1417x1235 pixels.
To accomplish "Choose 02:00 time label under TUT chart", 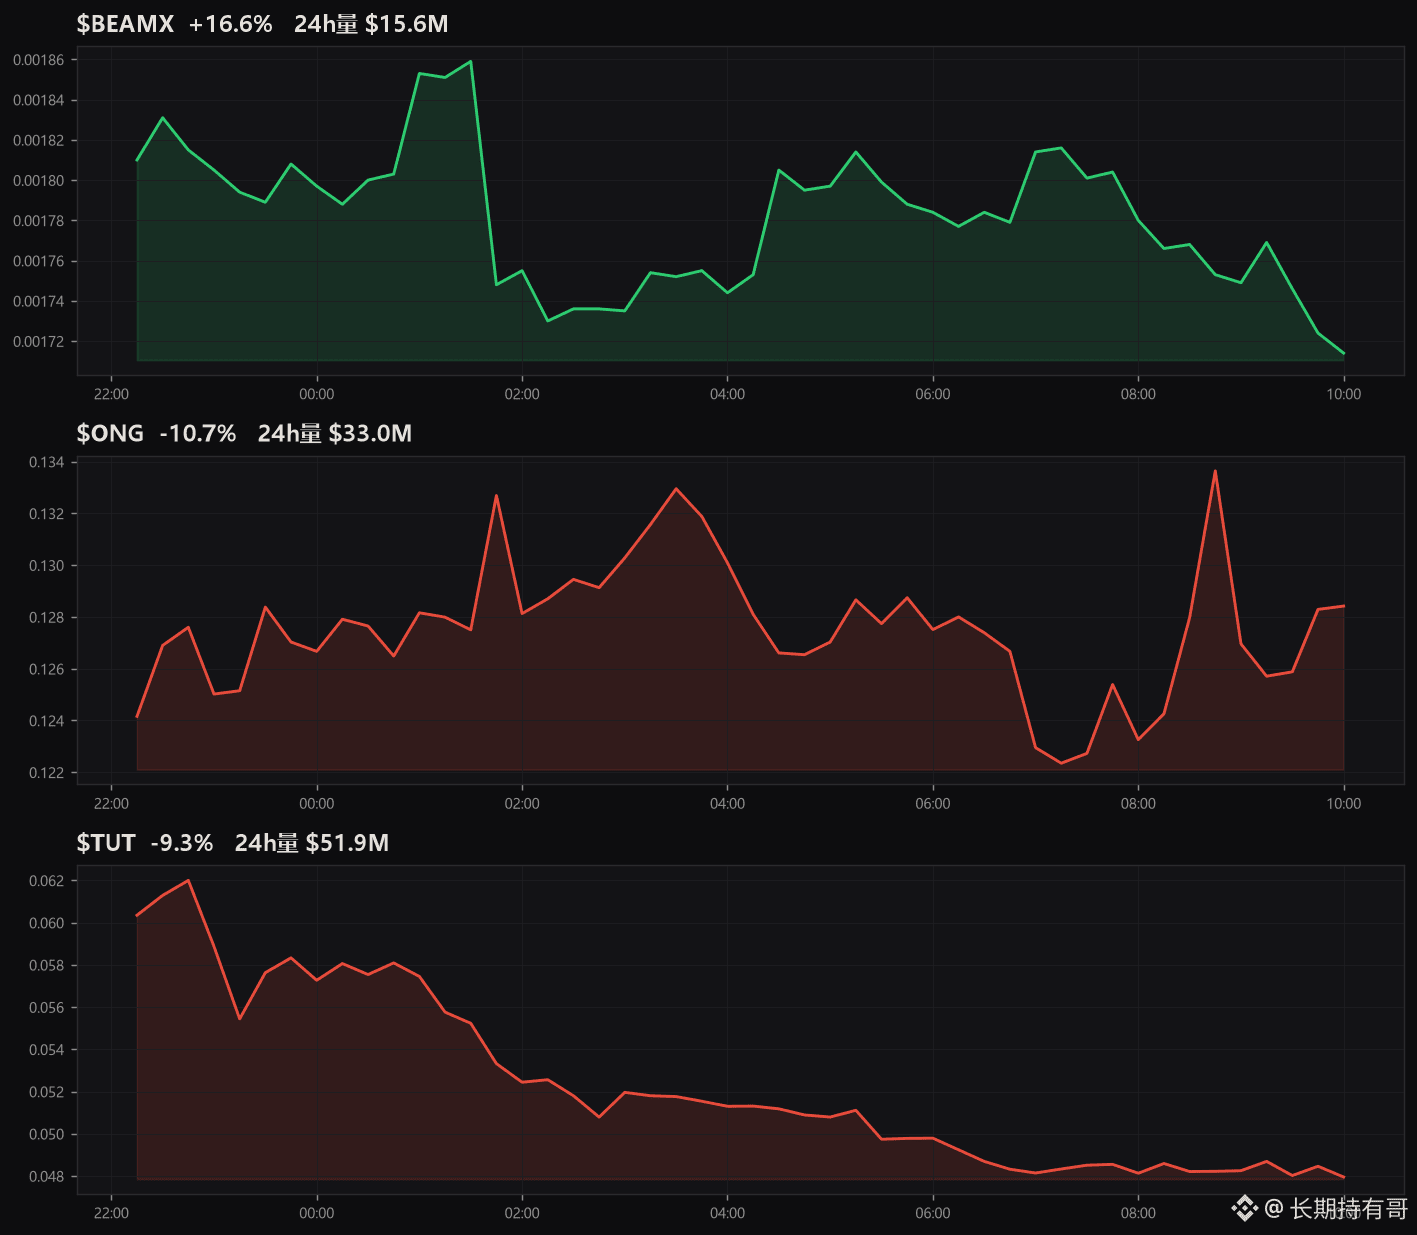I will (x=522, y=1213).
